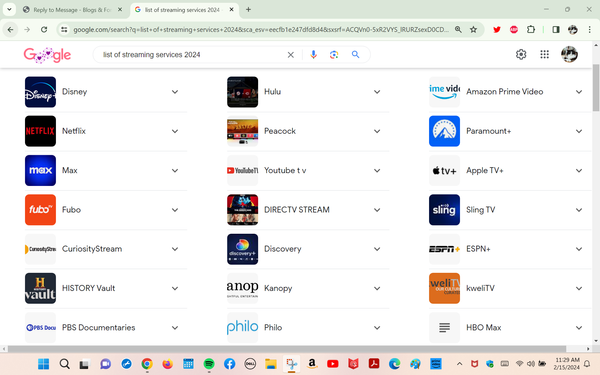Viewport: 600px width, 375px height.
Task: Switch to Reply to Message tab
Action: click(x=72, y=10)
